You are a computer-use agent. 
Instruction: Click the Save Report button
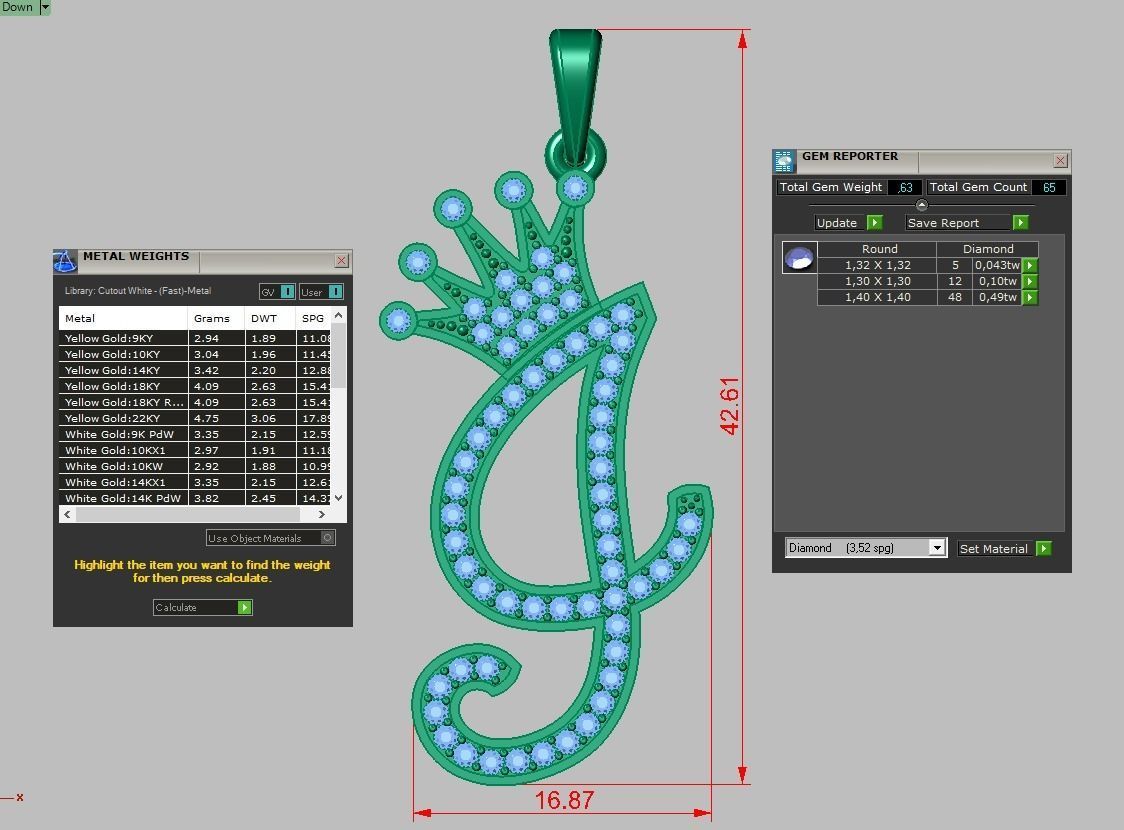tap(958, 223)
